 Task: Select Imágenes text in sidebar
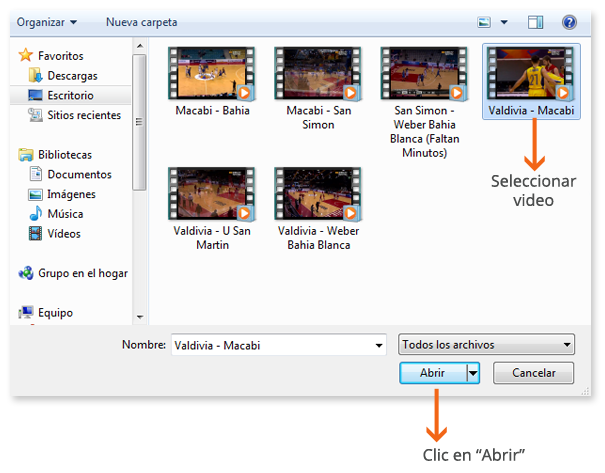[71, 194]
